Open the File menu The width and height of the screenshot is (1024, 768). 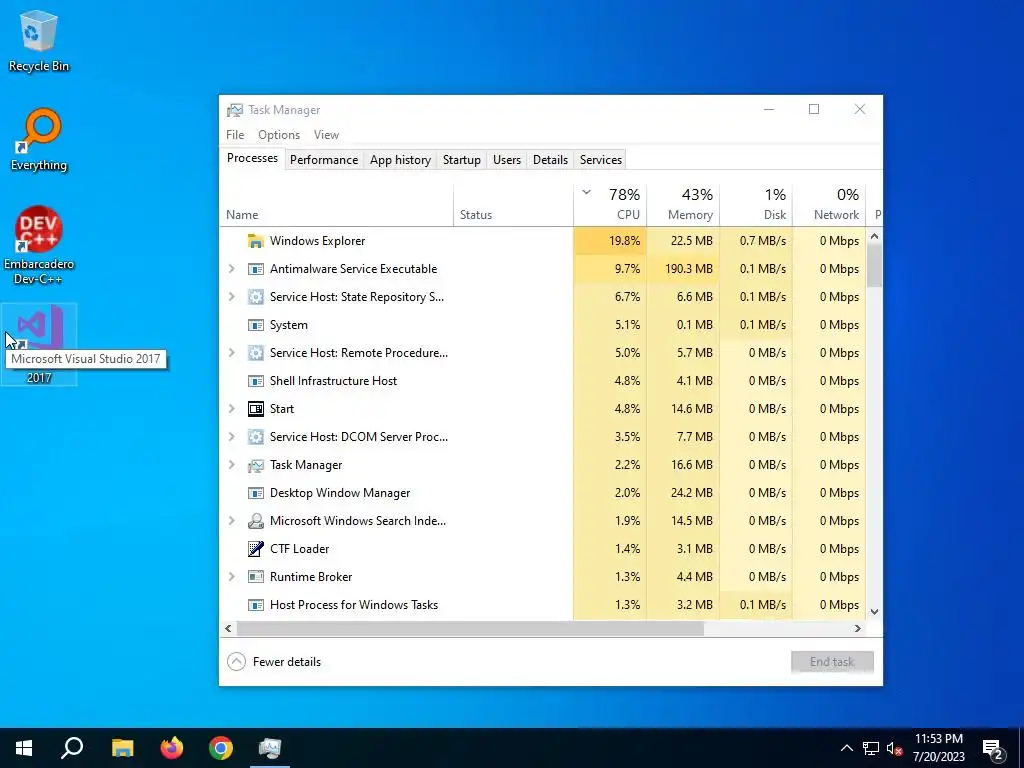point(235,135)
